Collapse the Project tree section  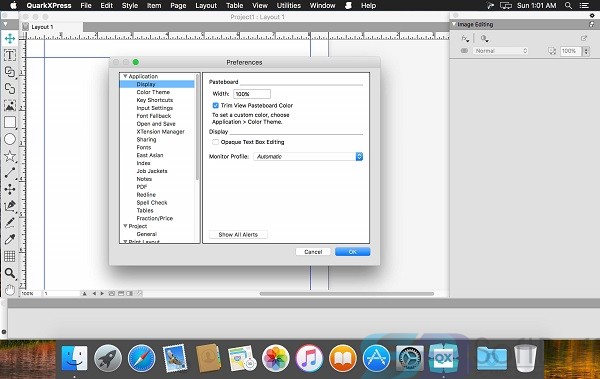125,226
